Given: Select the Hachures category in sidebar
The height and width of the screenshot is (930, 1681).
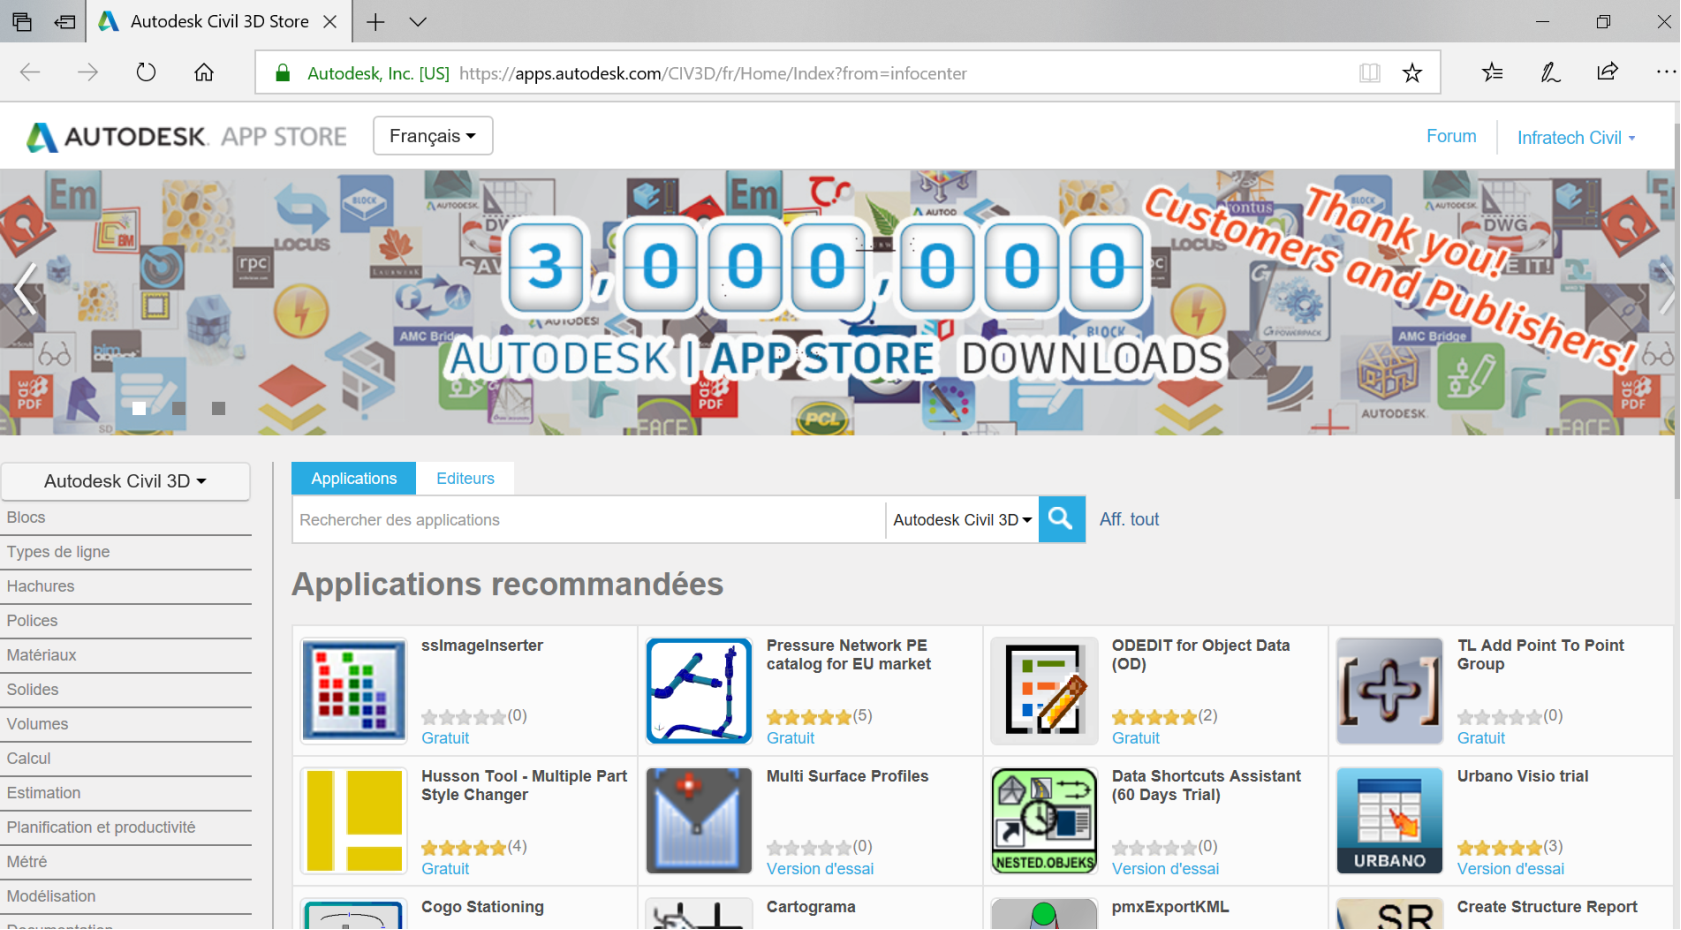Looking at the screenshot, I should coord(41,586).
